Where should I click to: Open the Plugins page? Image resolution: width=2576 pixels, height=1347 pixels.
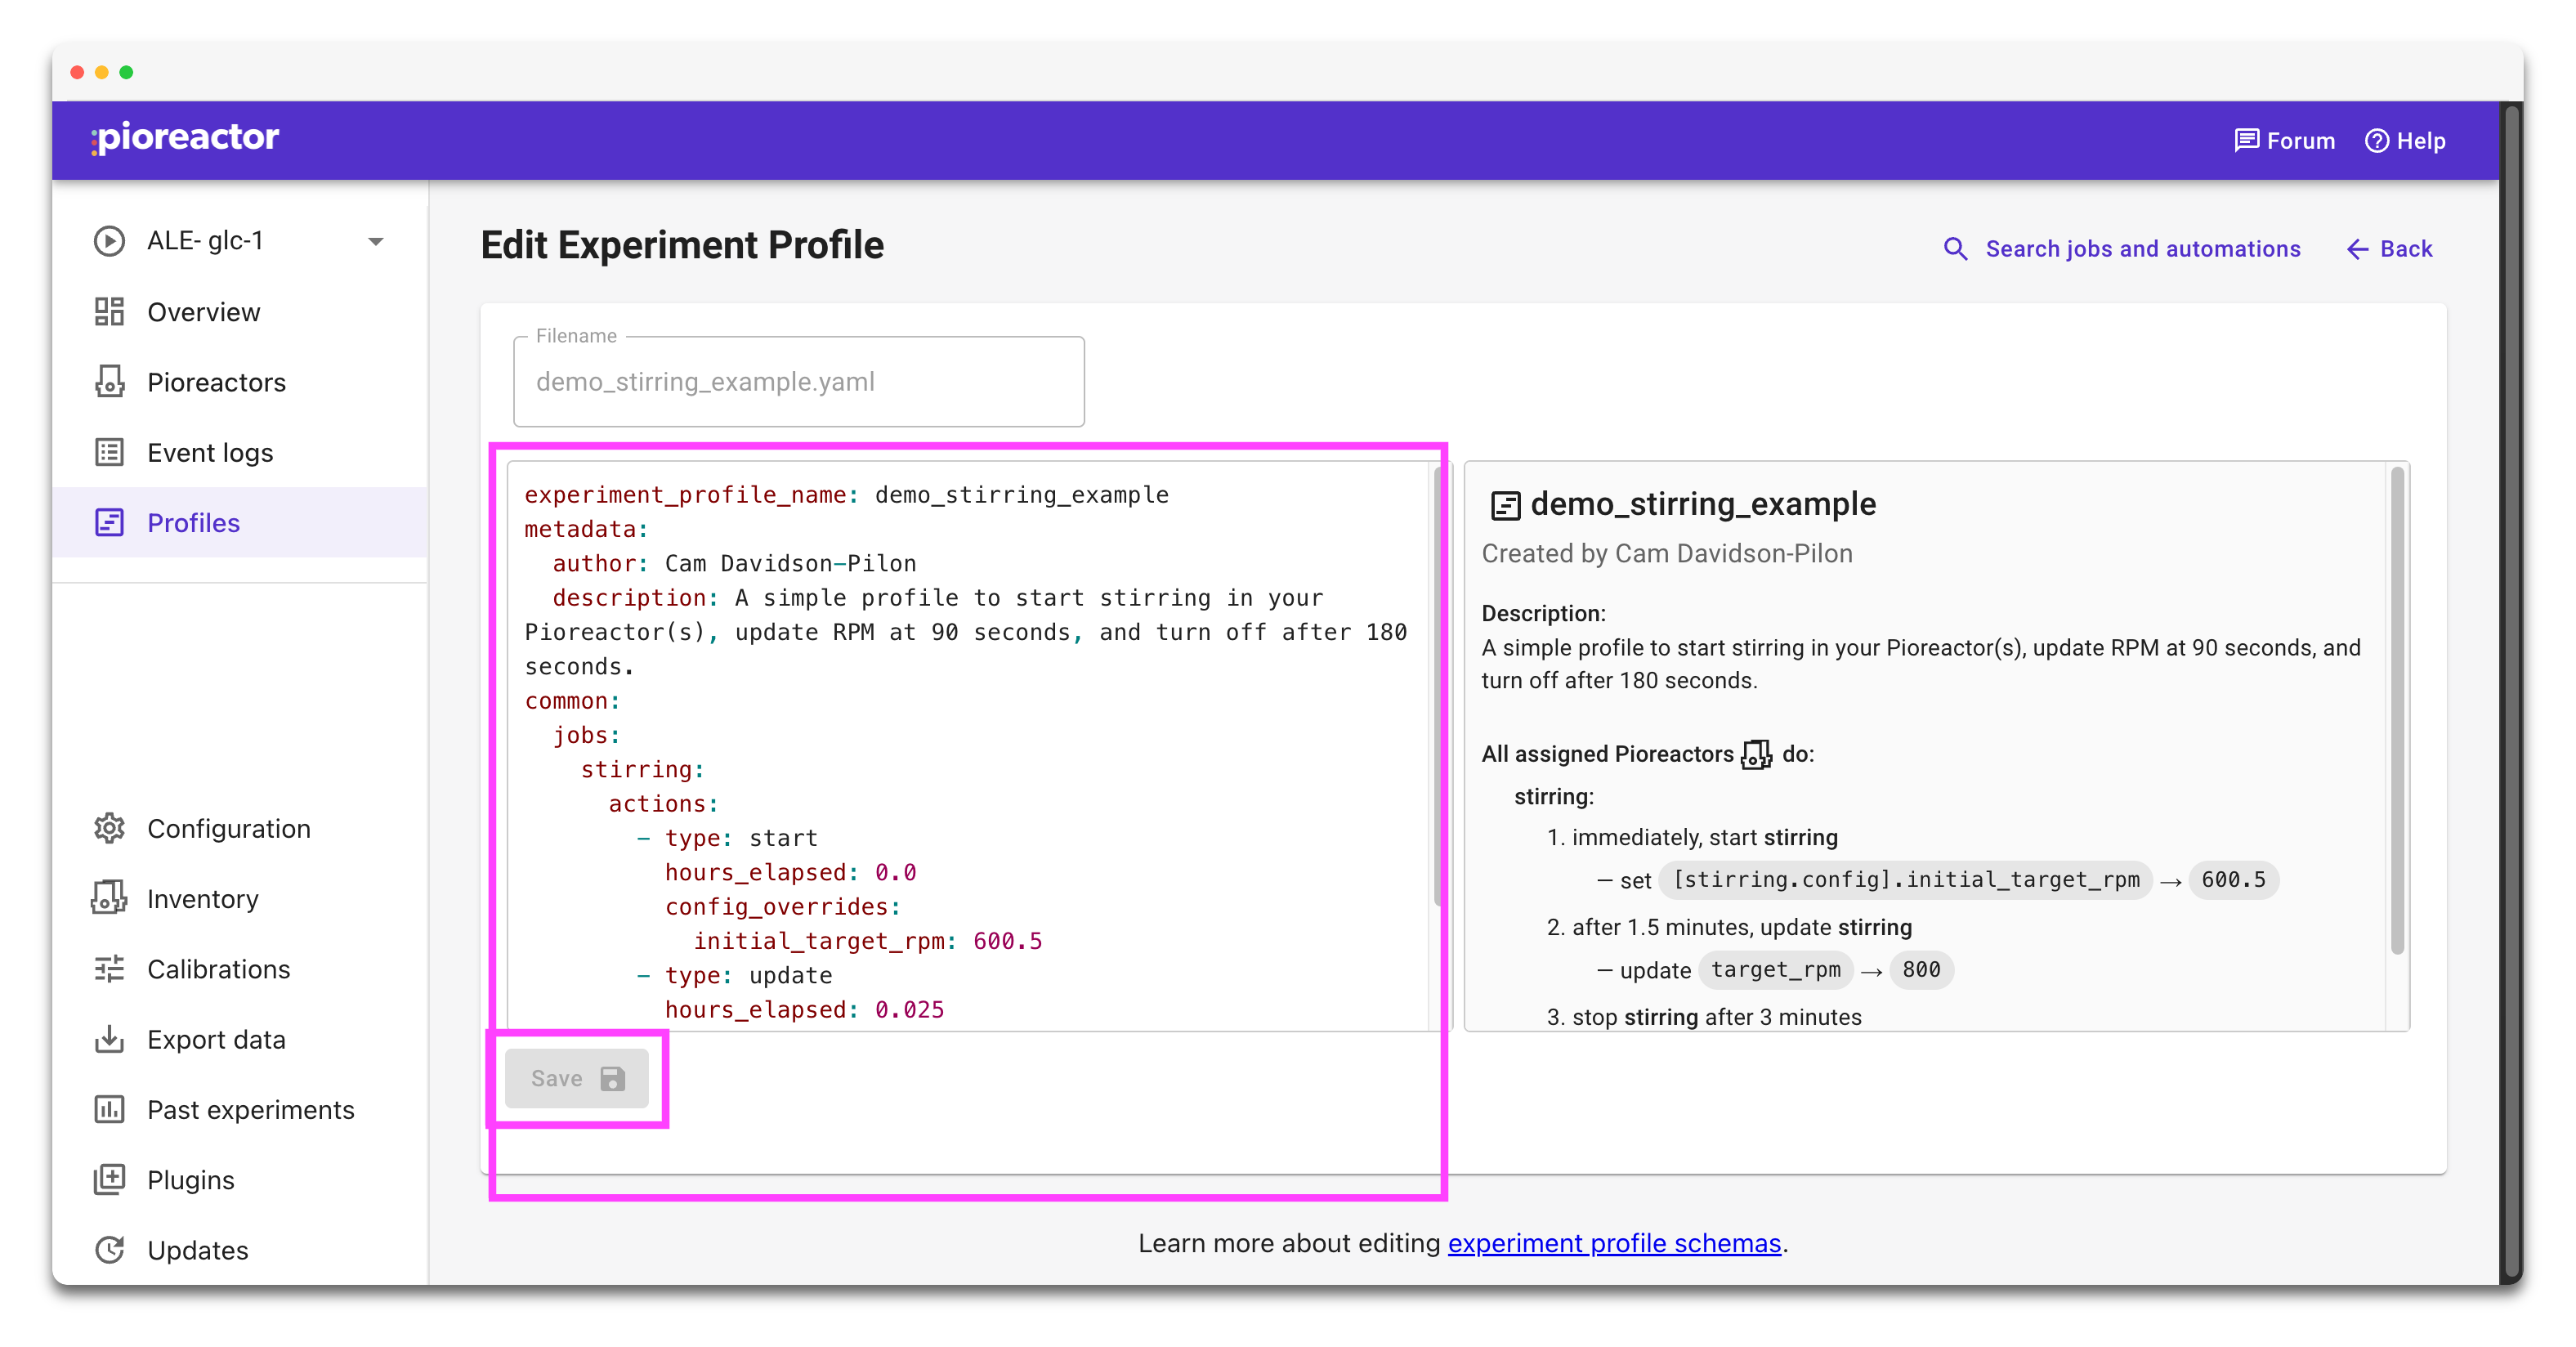tap(192, 1179)
